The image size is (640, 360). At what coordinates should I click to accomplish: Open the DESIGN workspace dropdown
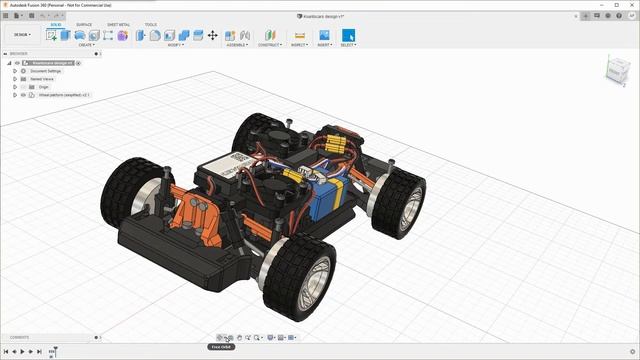click(22, 35)
